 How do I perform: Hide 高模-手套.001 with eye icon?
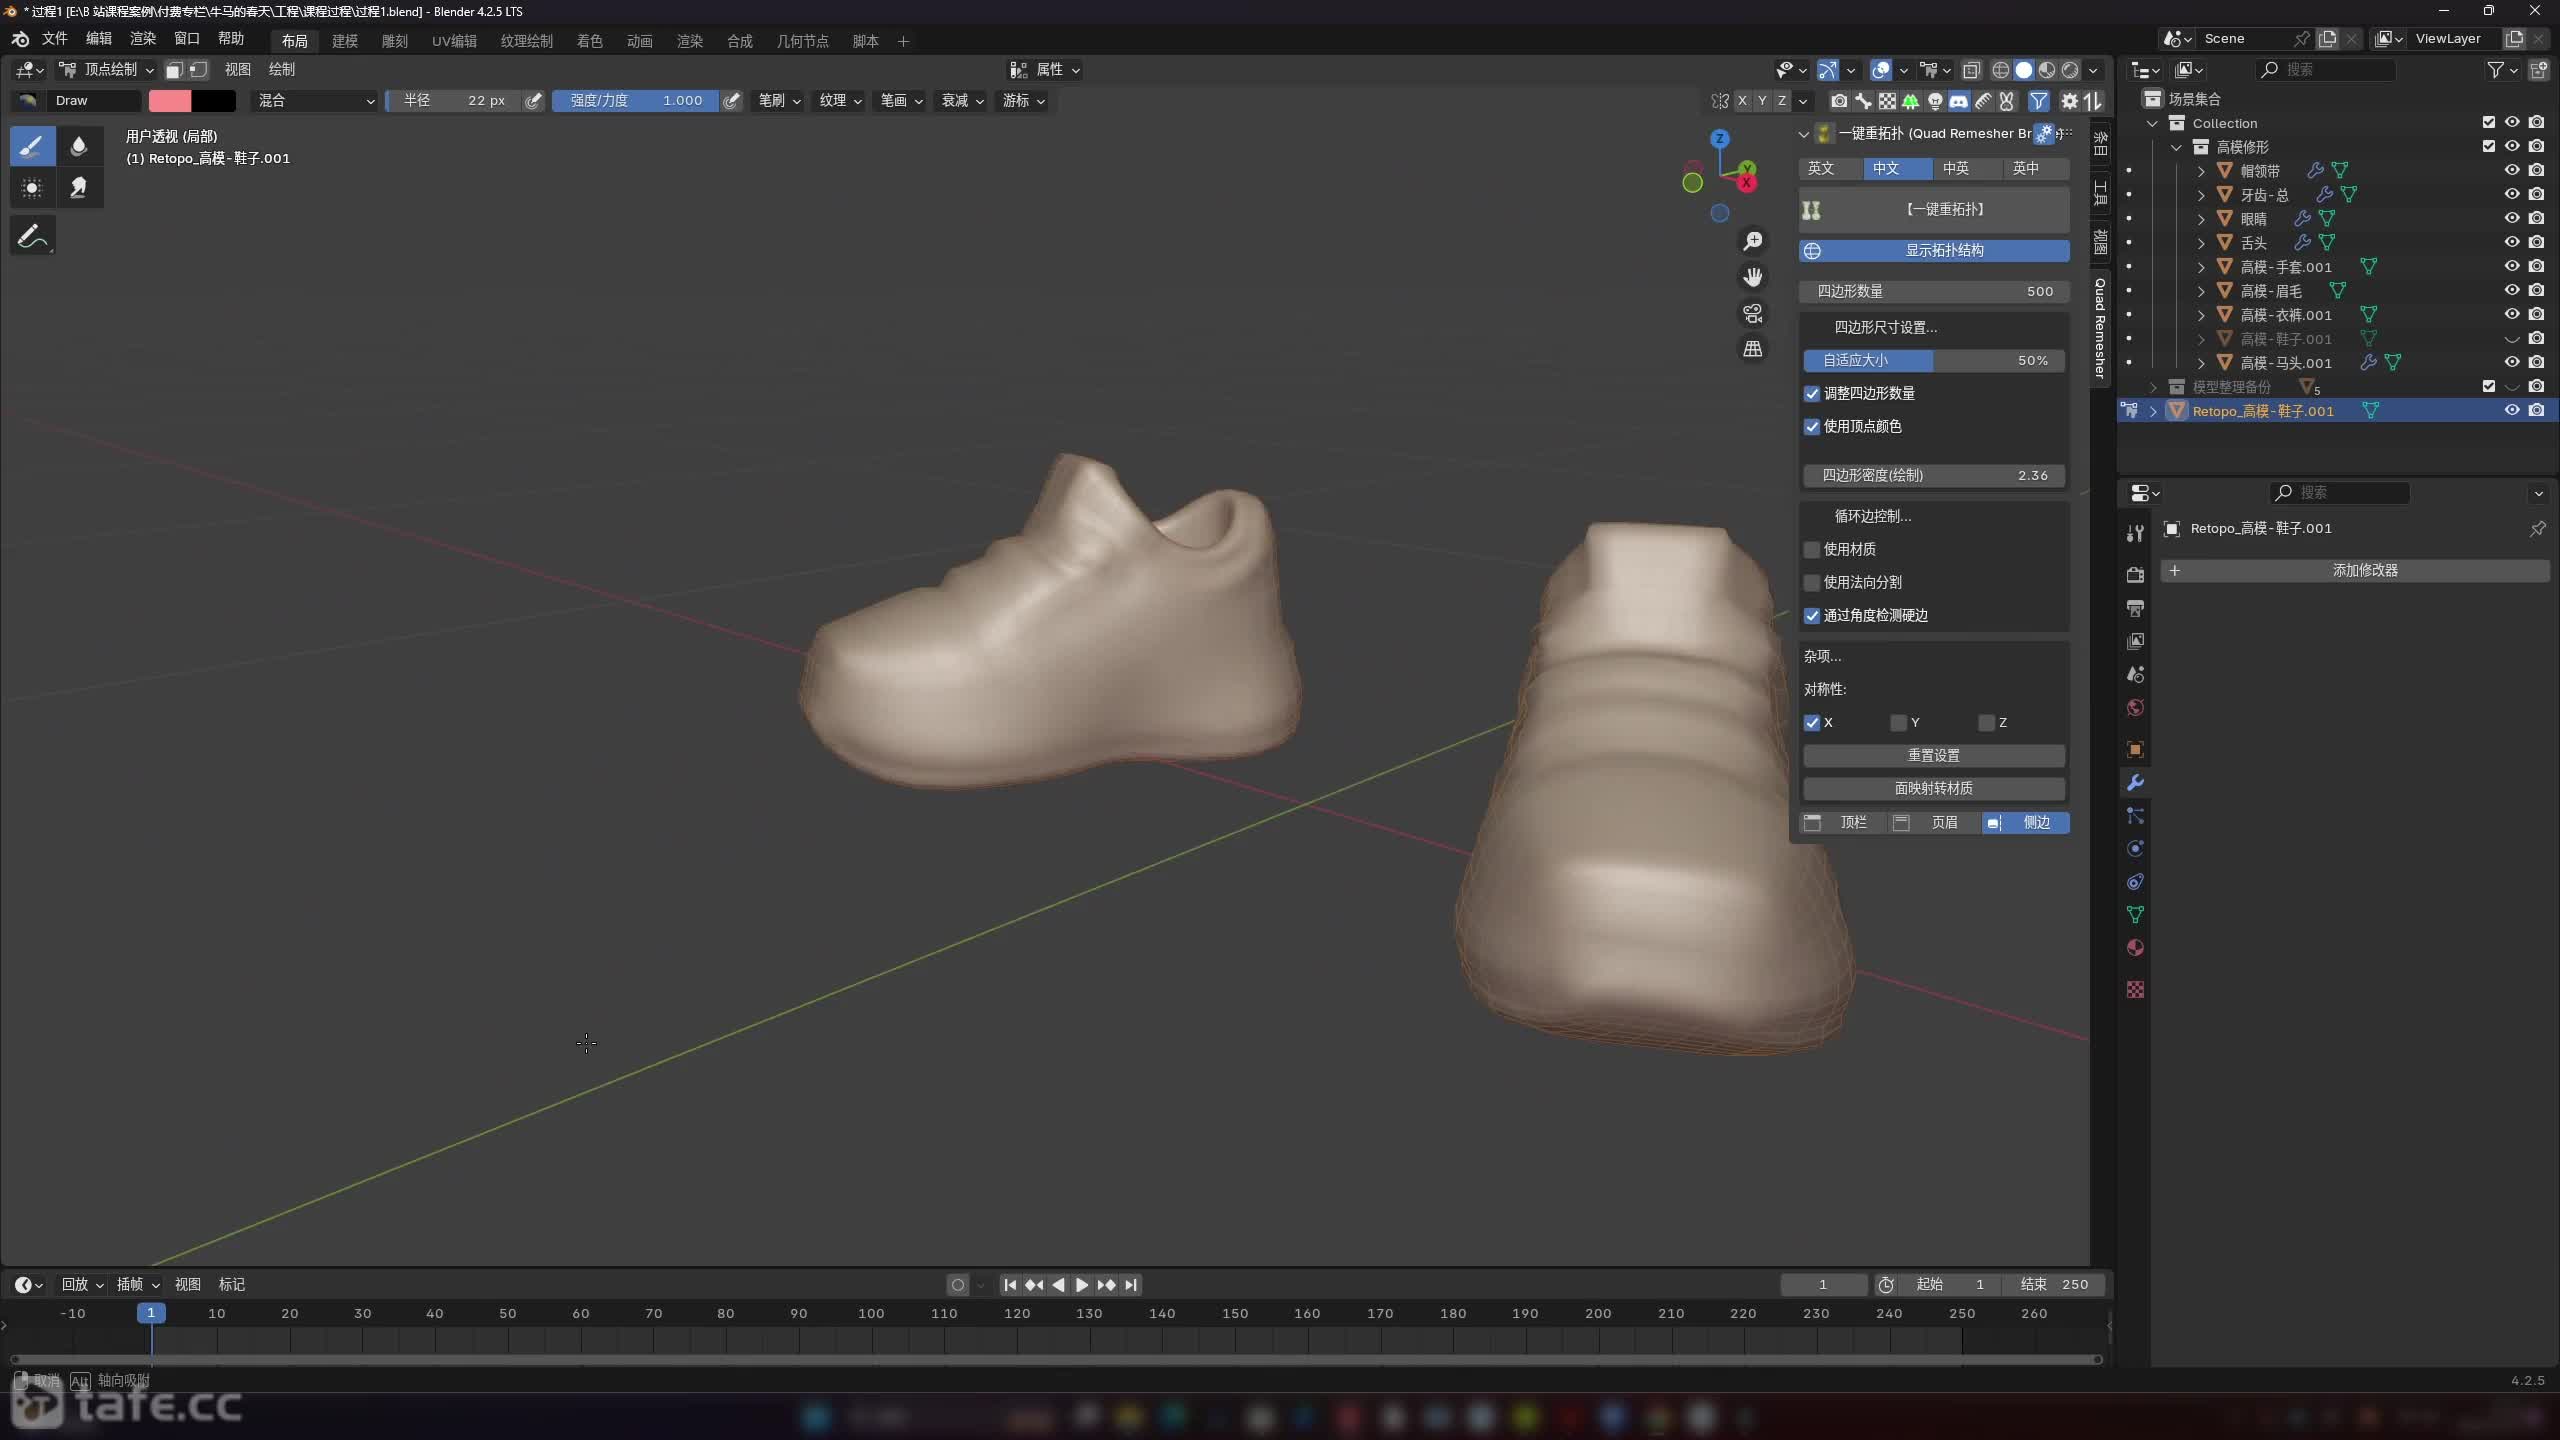(2511, 266)
